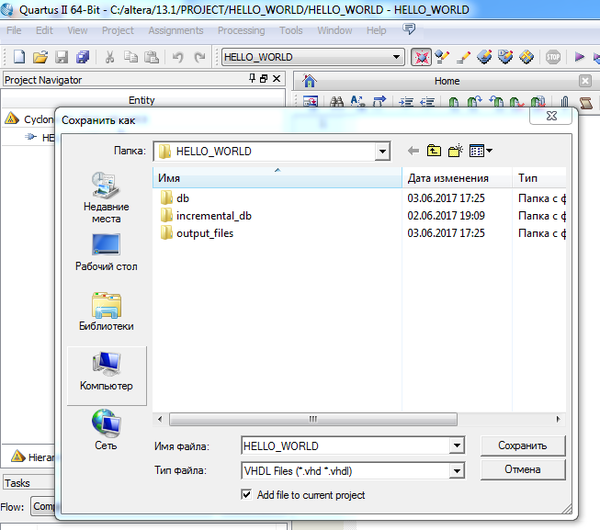Expand the file name dropdown arrow
Screen dimensions: 600x530
click(x=457, y=446)
